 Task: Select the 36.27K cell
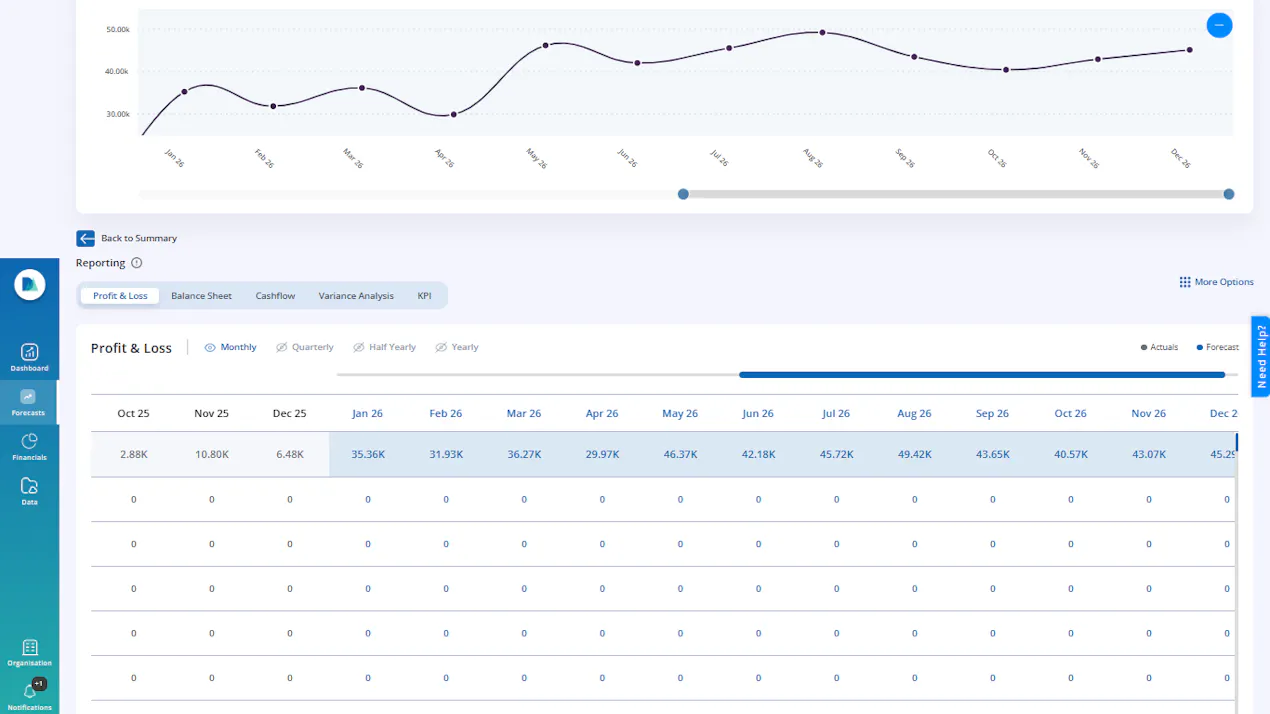click(x=524, y=454)
